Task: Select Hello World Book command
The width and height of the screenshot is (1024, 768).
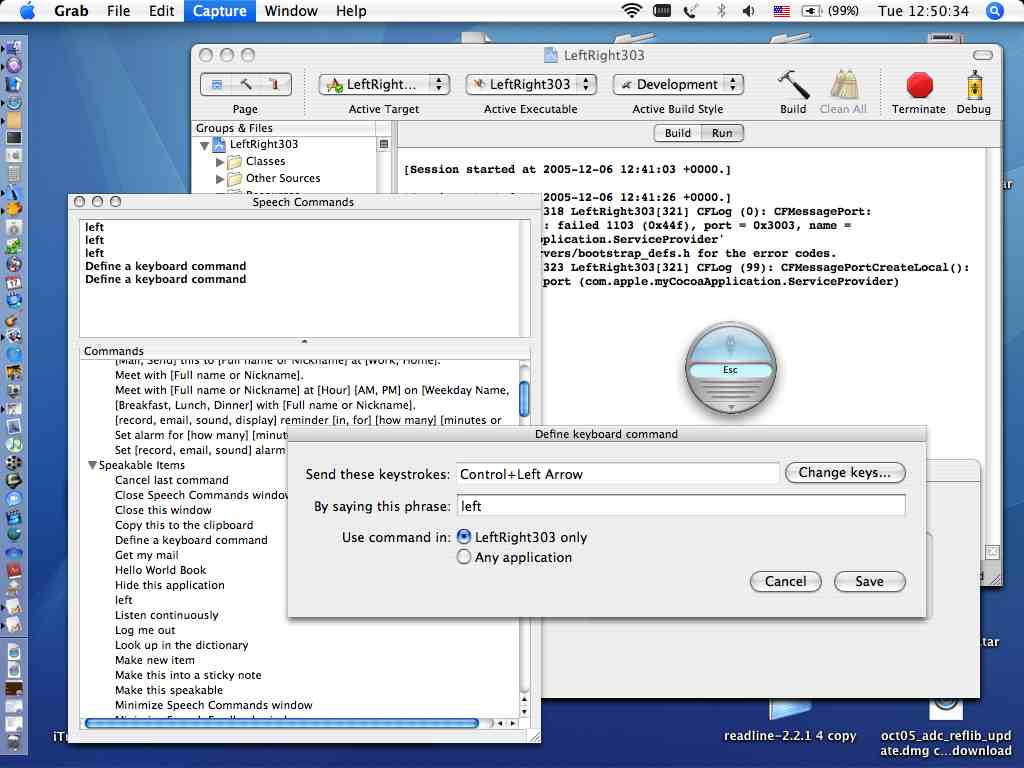Action: click(160, 570)
